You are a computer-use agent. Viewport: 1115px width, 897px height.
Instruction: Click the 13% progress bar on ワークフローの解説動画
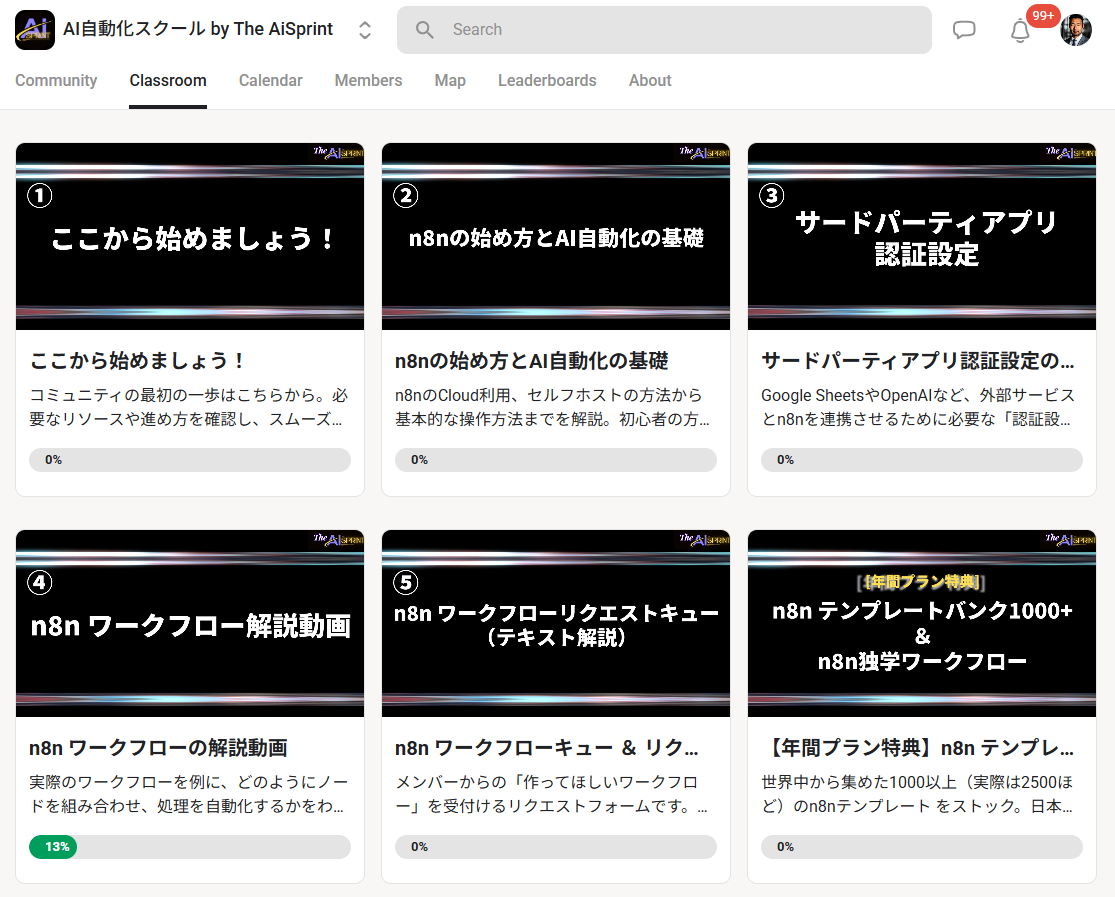[x=190, y=846]
